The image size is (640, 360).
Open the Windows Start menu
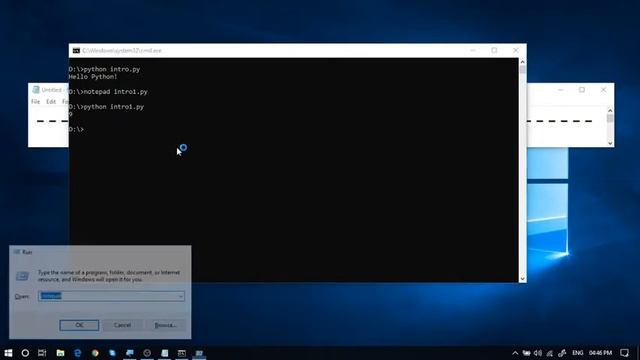tap(8, 353)
